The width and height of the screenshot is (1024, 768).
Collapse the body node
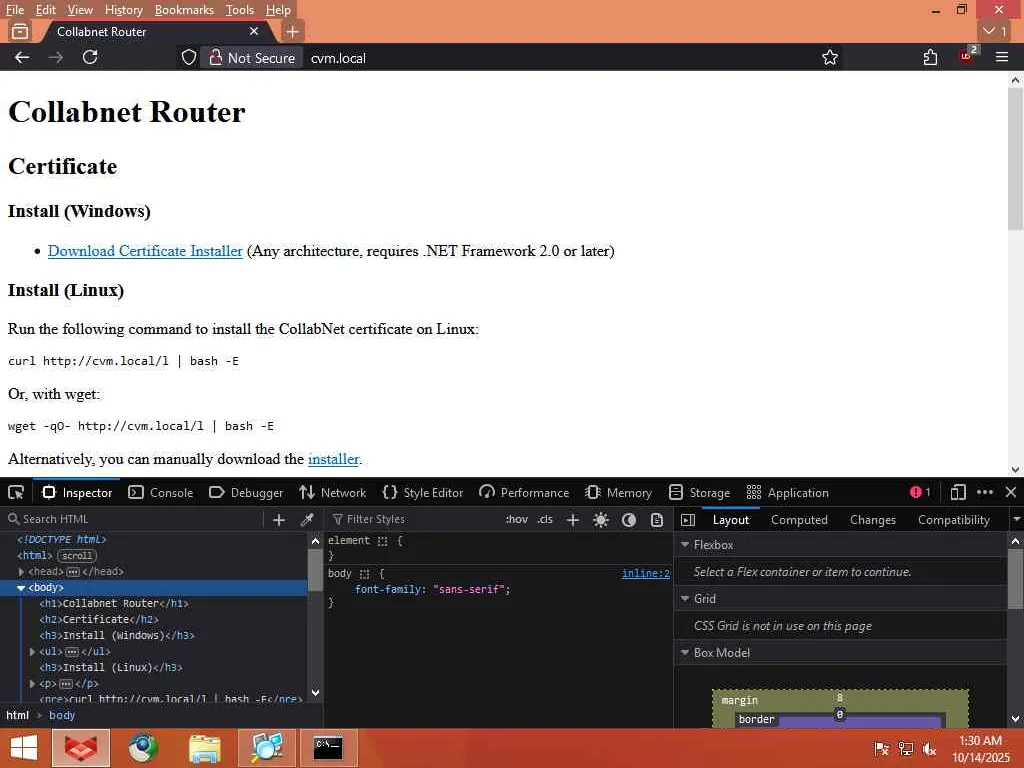tap(21, 588)
